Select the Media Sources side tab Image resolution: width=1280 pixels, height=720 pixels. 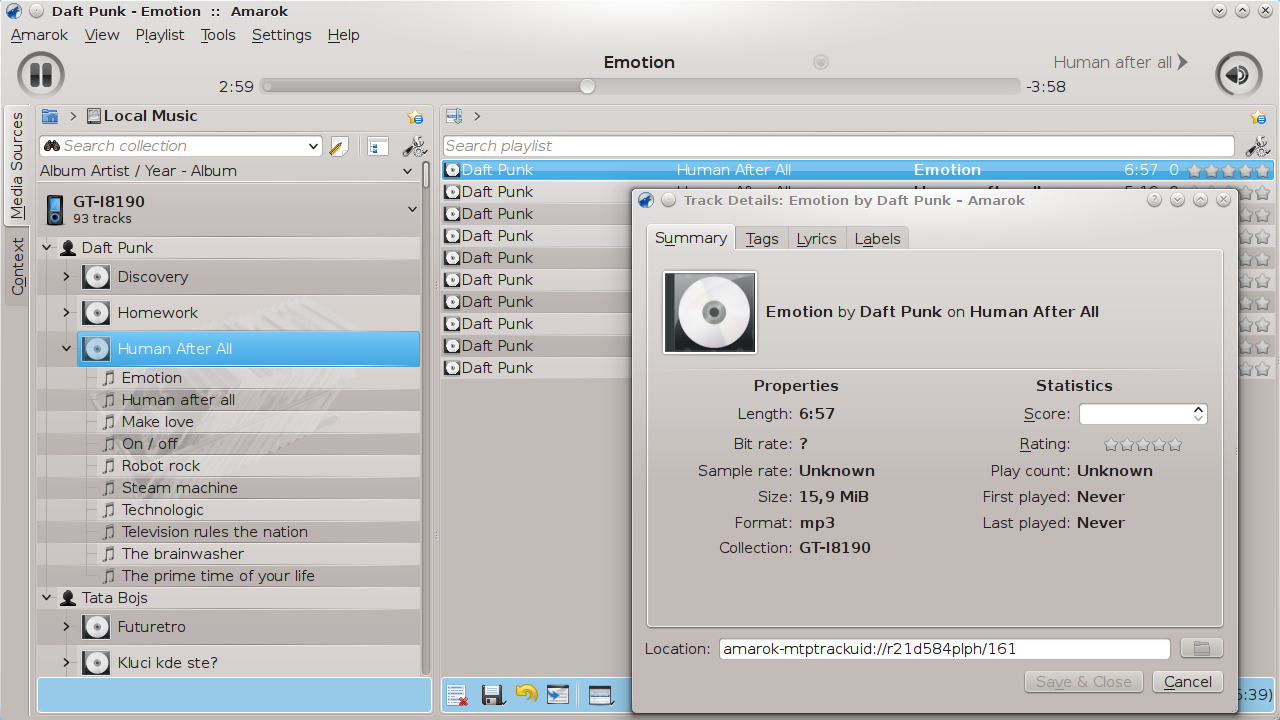[18, 166]
